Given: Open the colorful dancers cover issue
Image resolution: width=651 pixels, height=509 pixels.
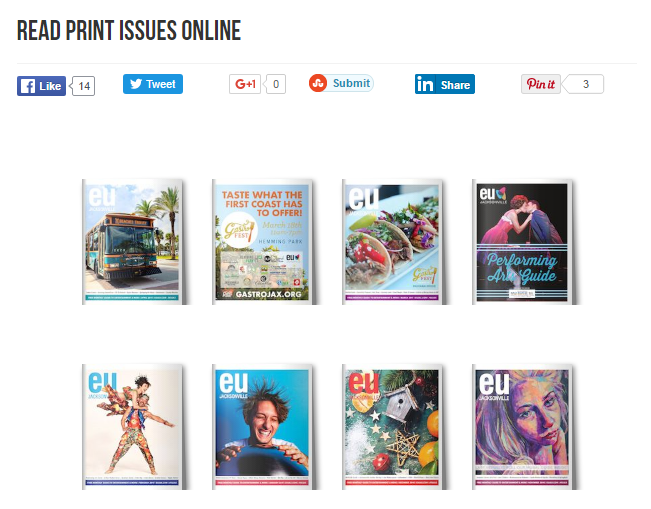Looking at the screenshot, I should 132,427.
